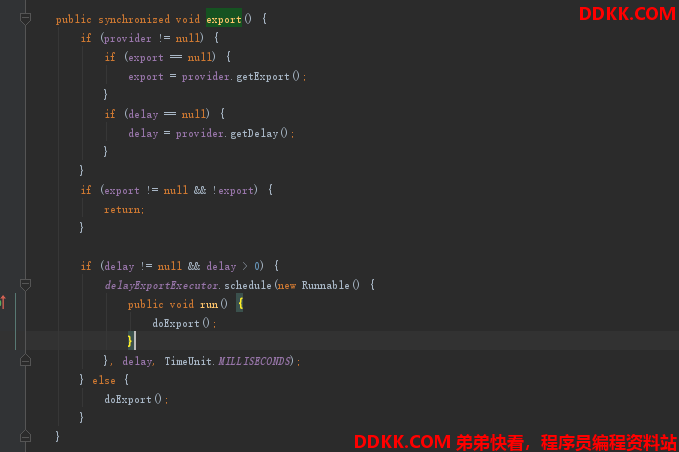Click the else keyword

coord(103,381)
